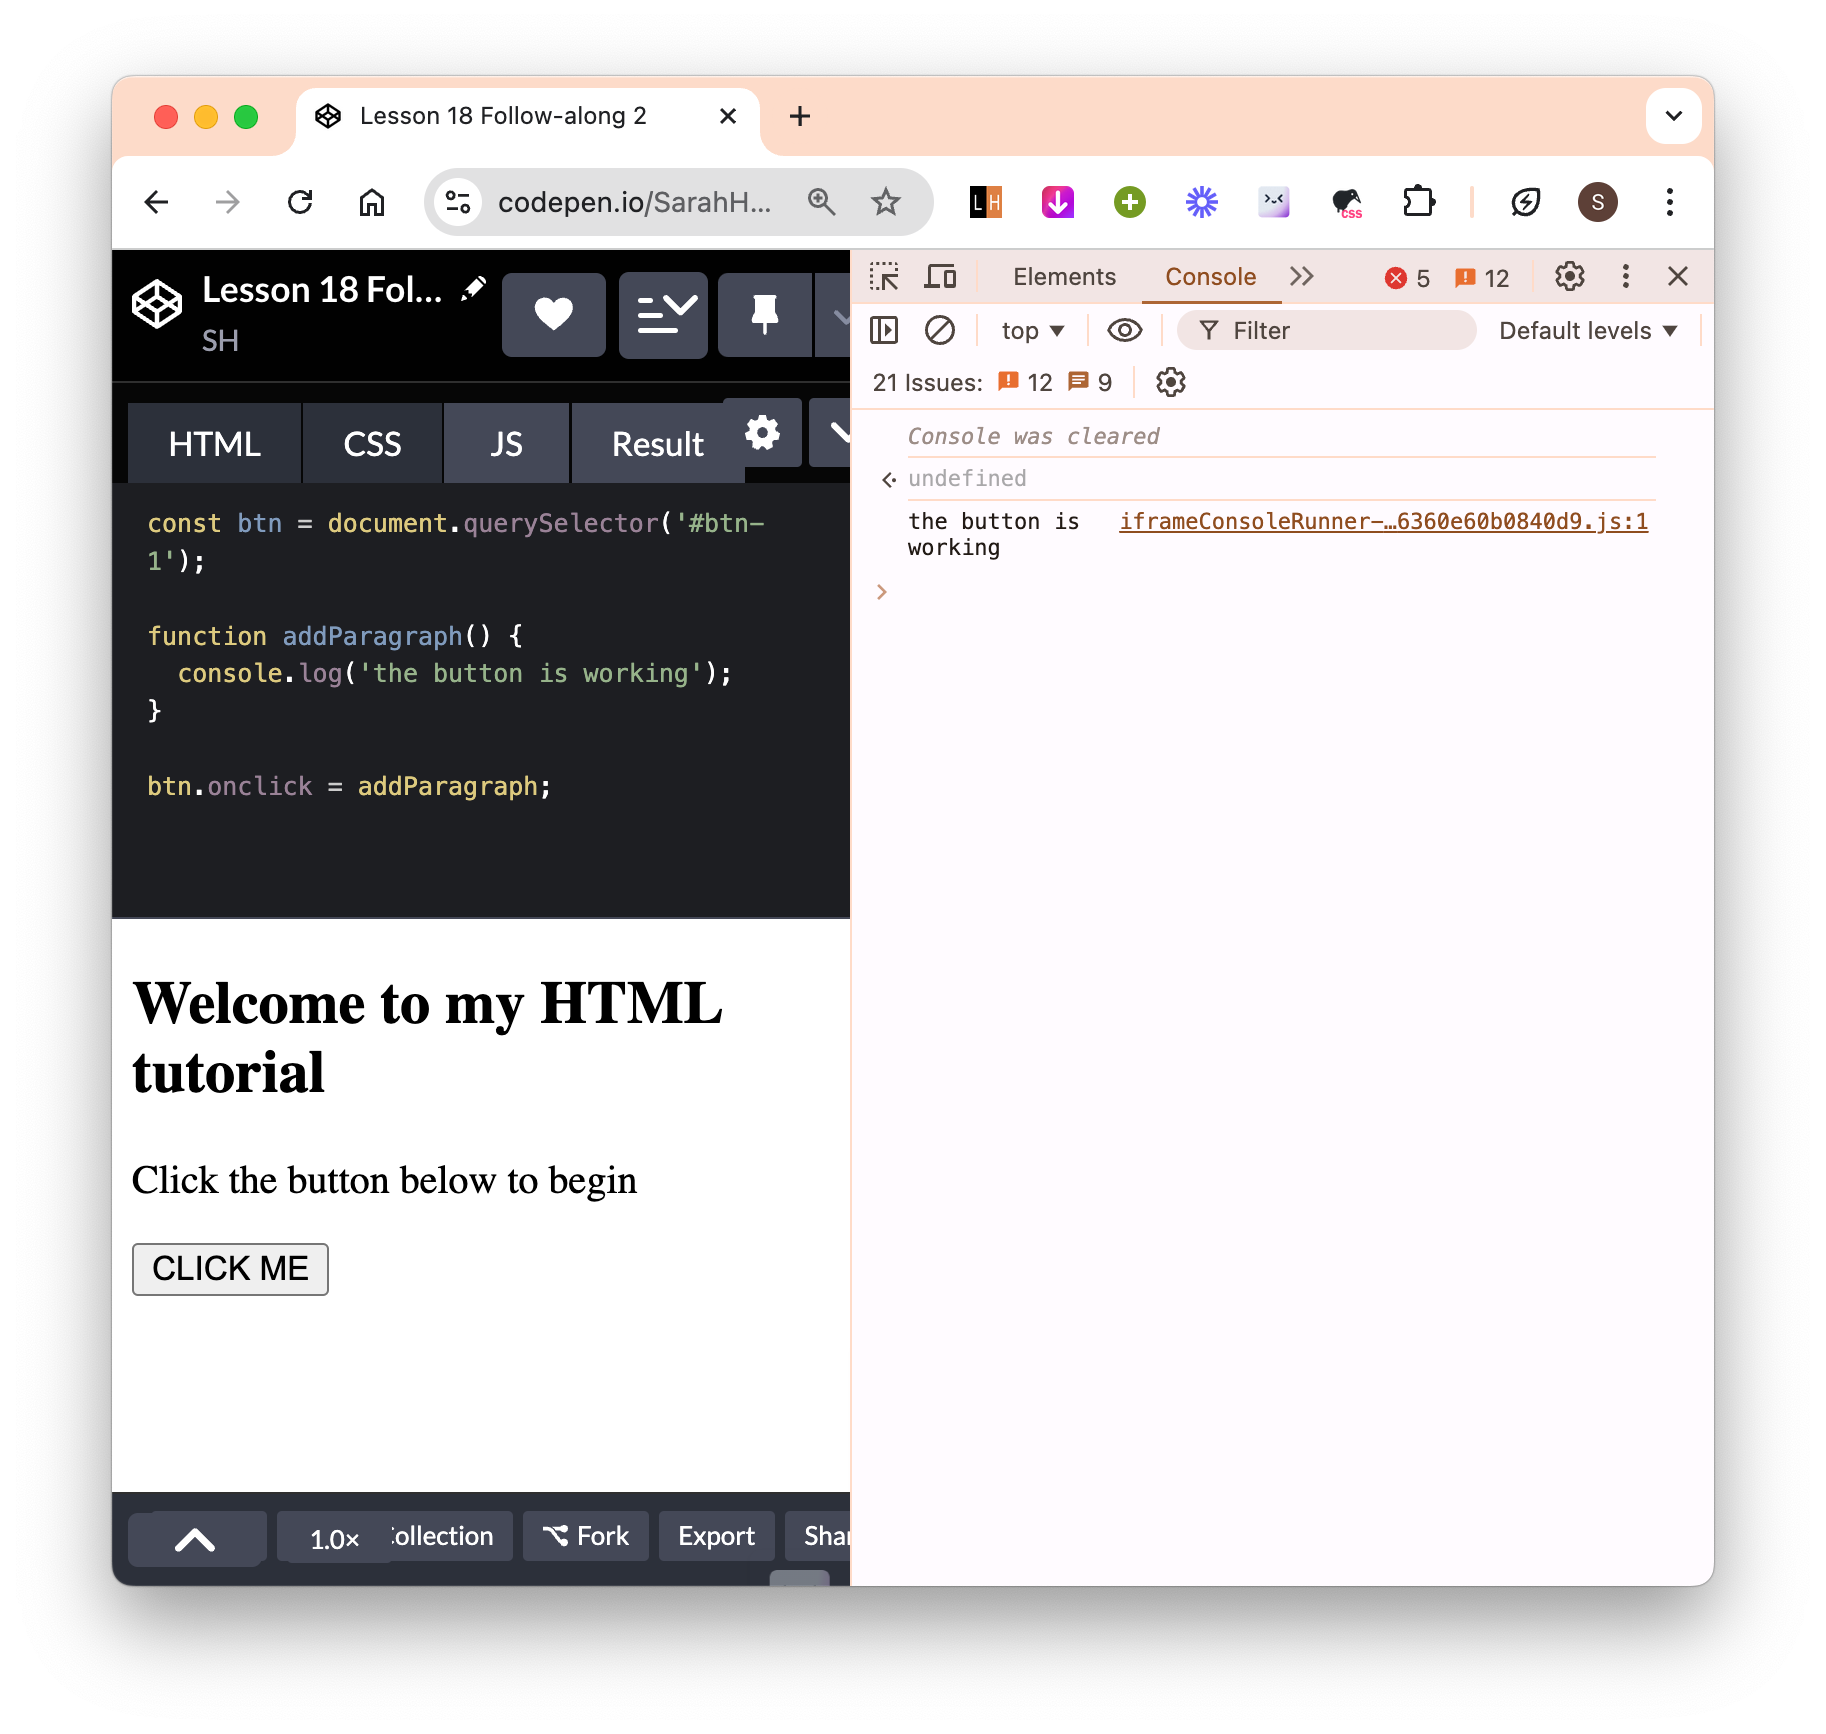This screenshot has height=1734, width=1826.
Task: Switch to the Console panel tab
Action: (1210, 277)
